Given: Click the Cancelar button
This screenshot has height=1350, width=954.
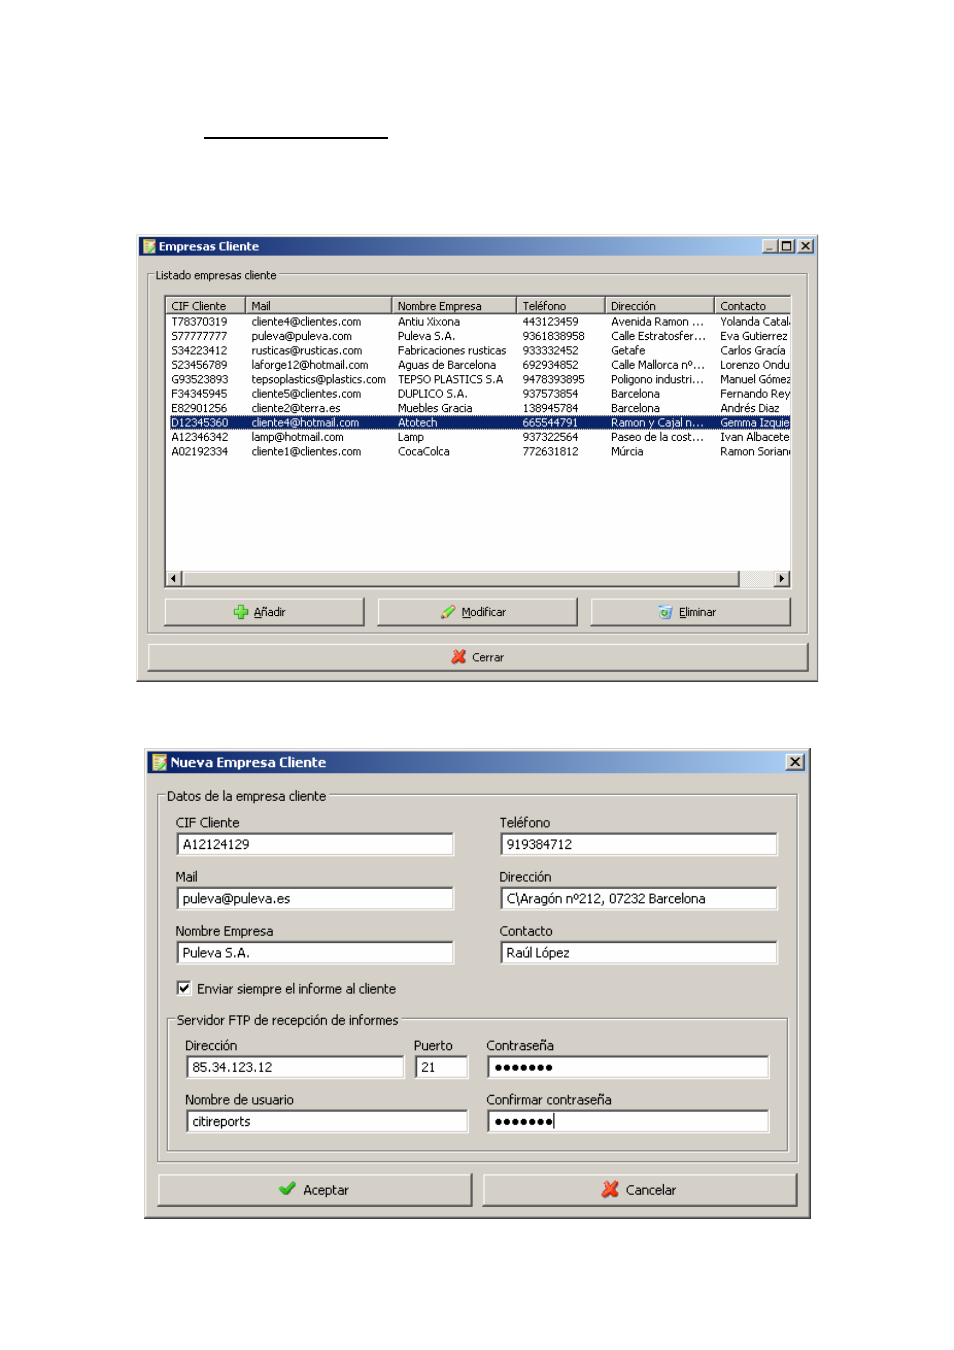Looking at the screenshot, I should (x=639, y=1190).
